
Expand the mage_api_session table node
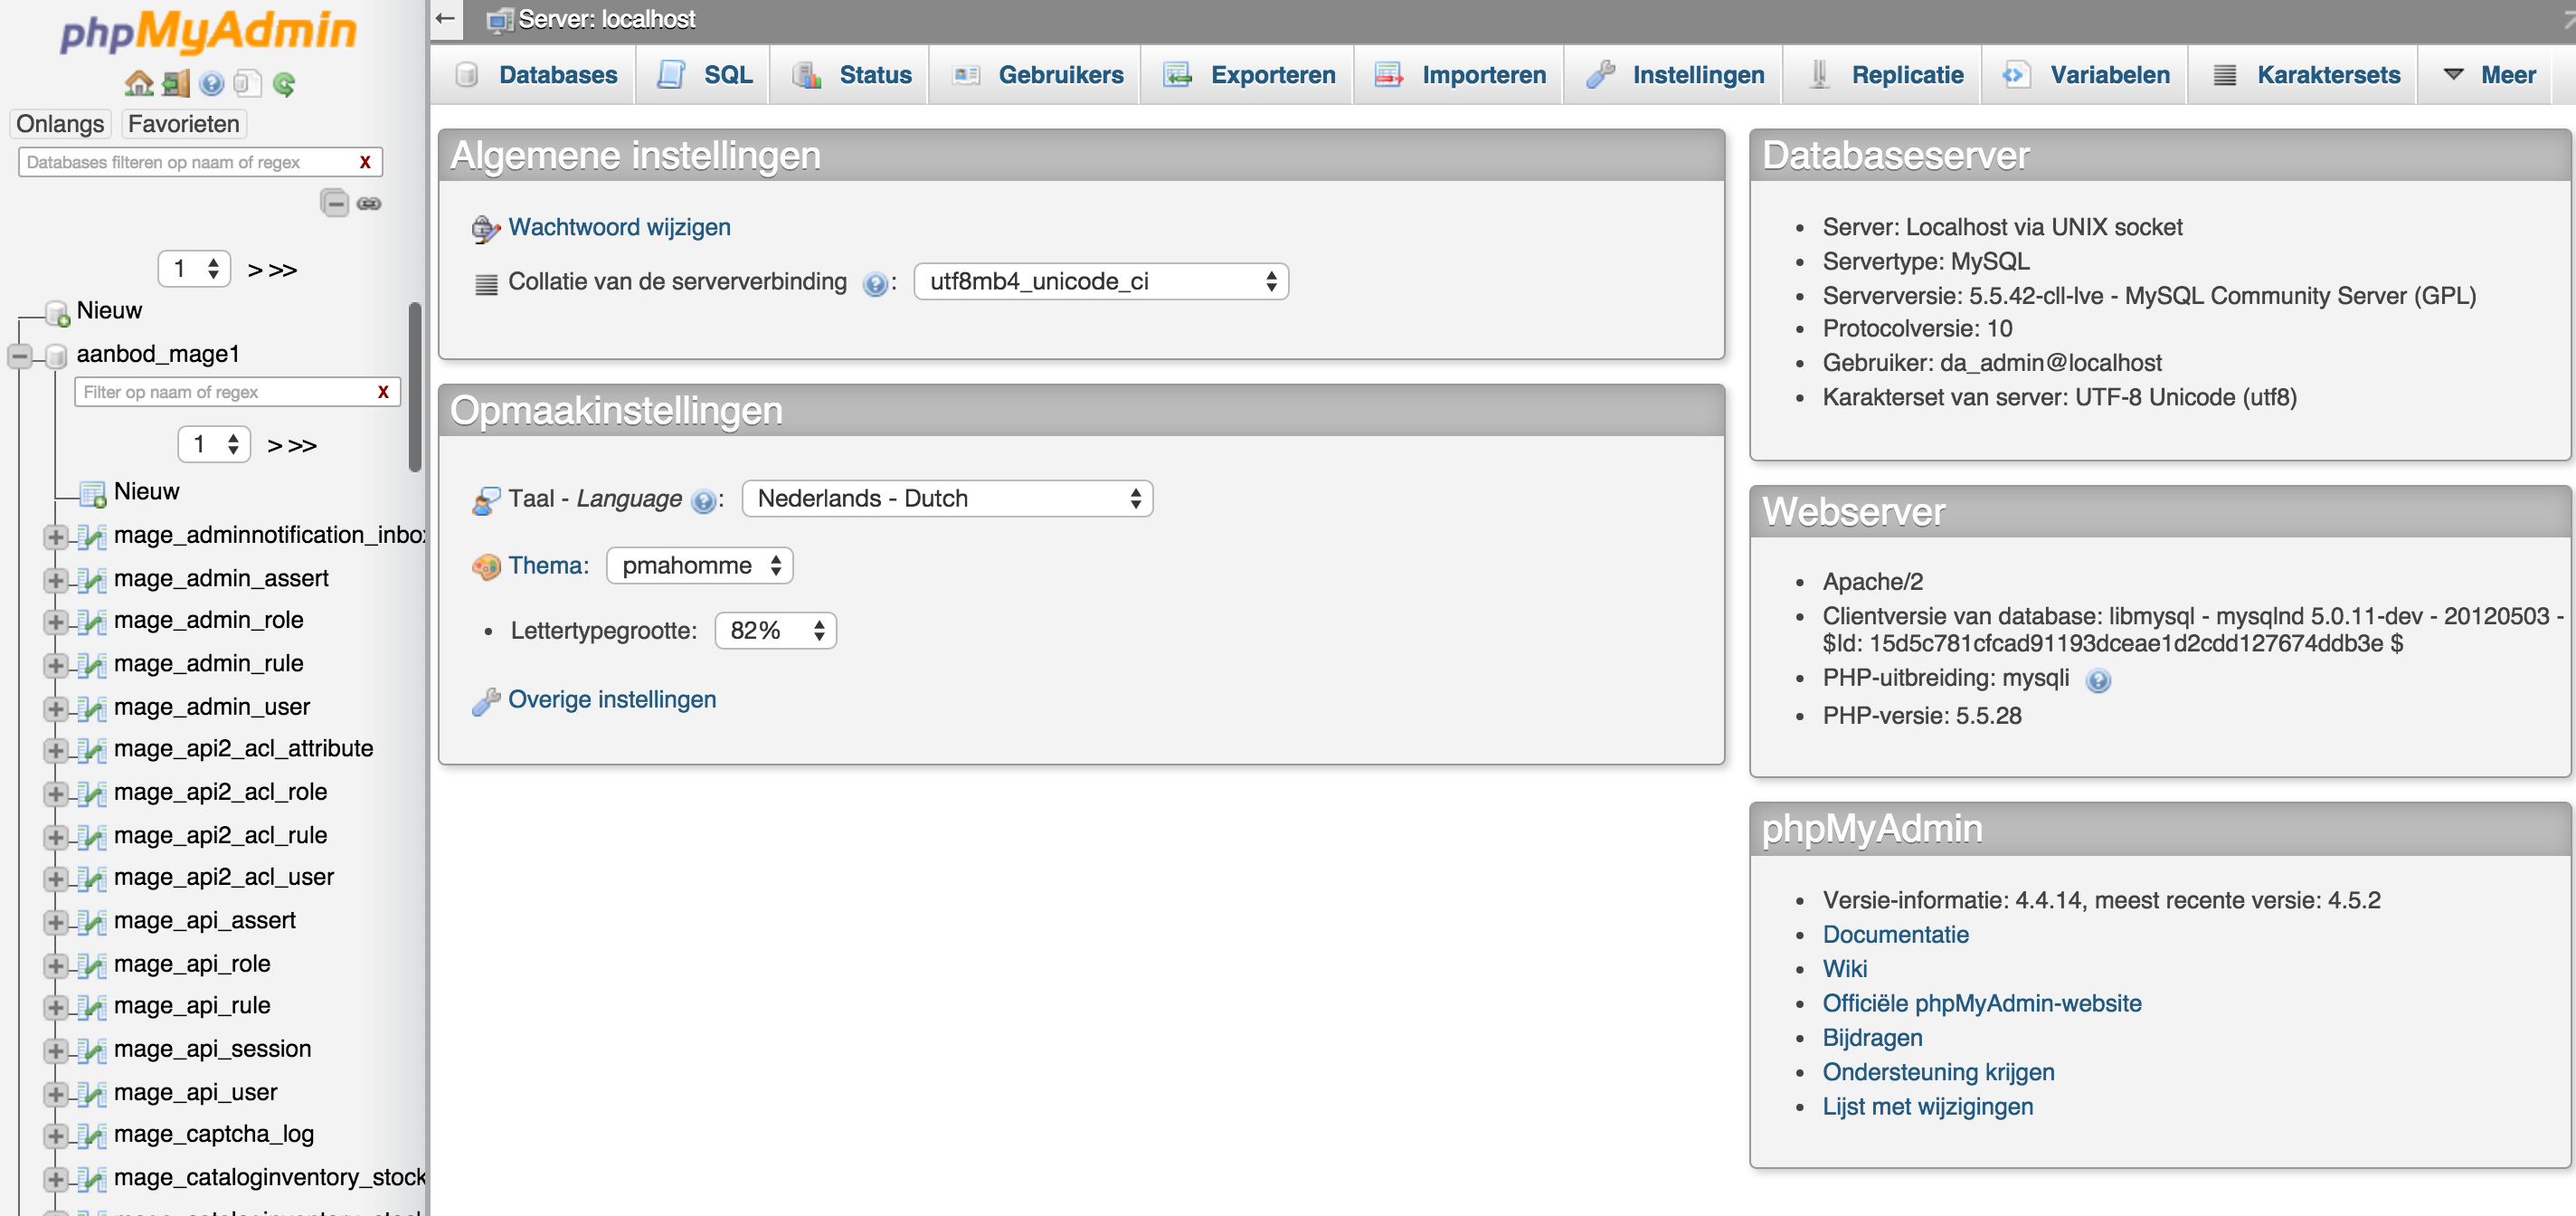(x=56, y=1051)
